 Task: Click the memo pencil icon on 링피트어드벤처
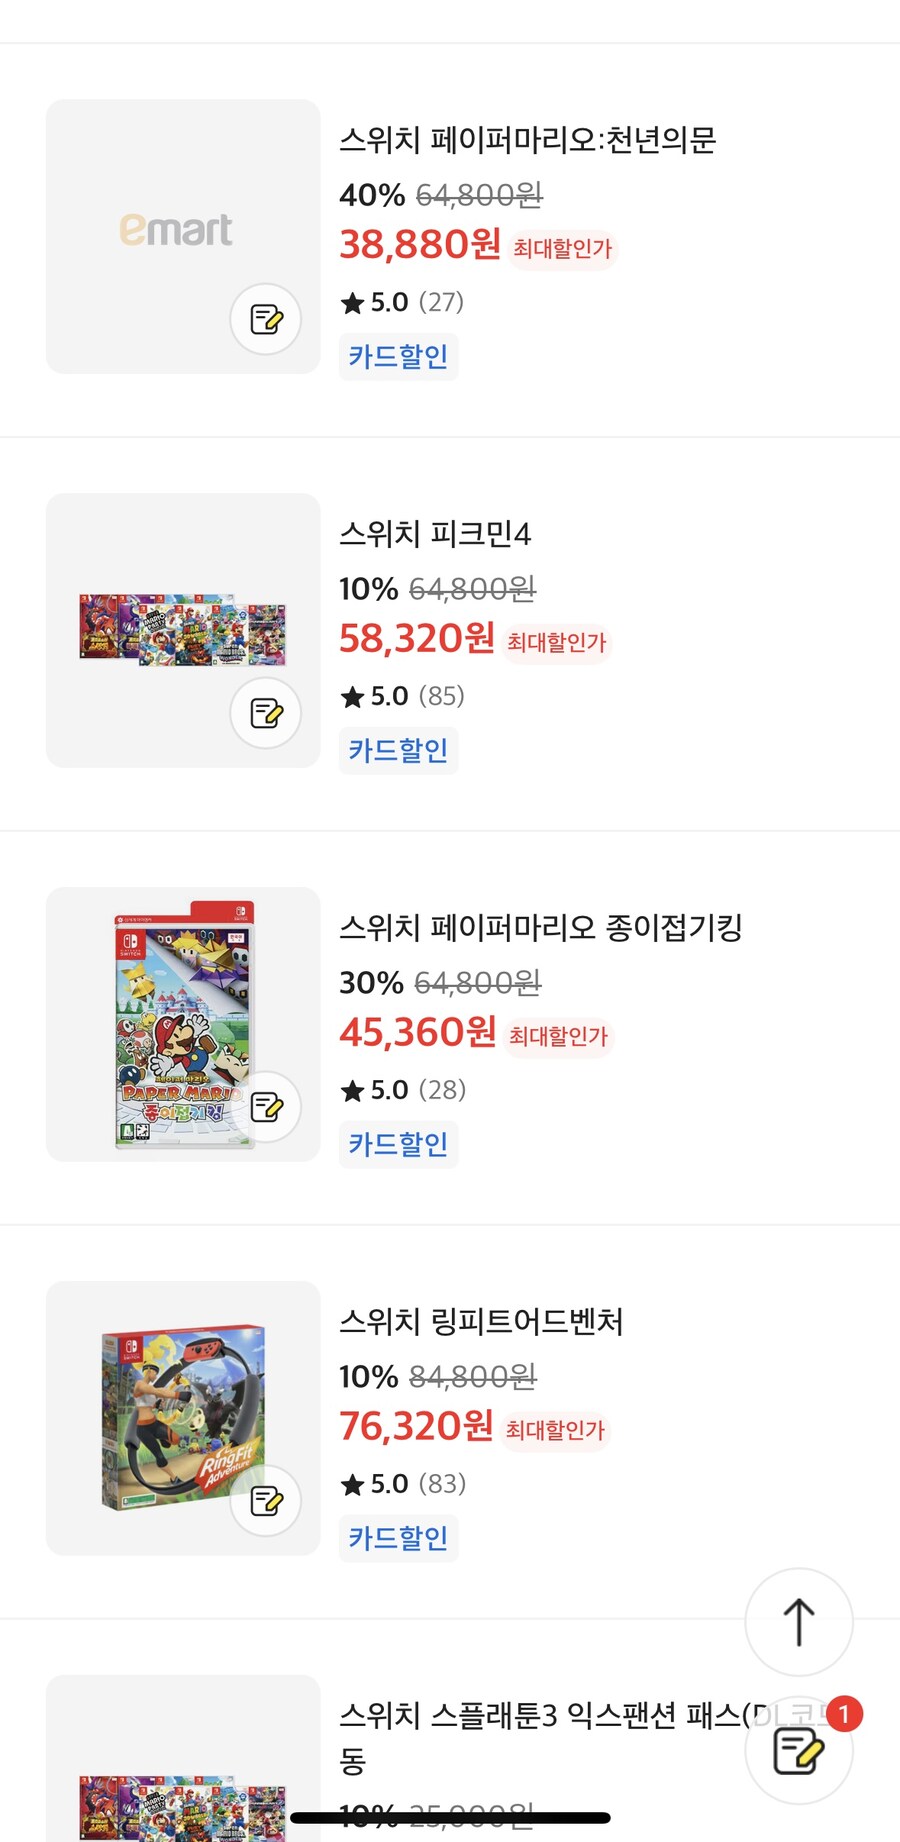tap(265, 1502)
